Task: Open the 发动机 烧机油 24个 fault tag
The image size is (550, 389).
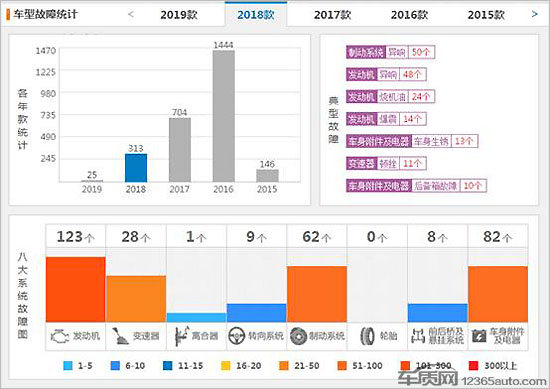Action: (x=390, y=96)
